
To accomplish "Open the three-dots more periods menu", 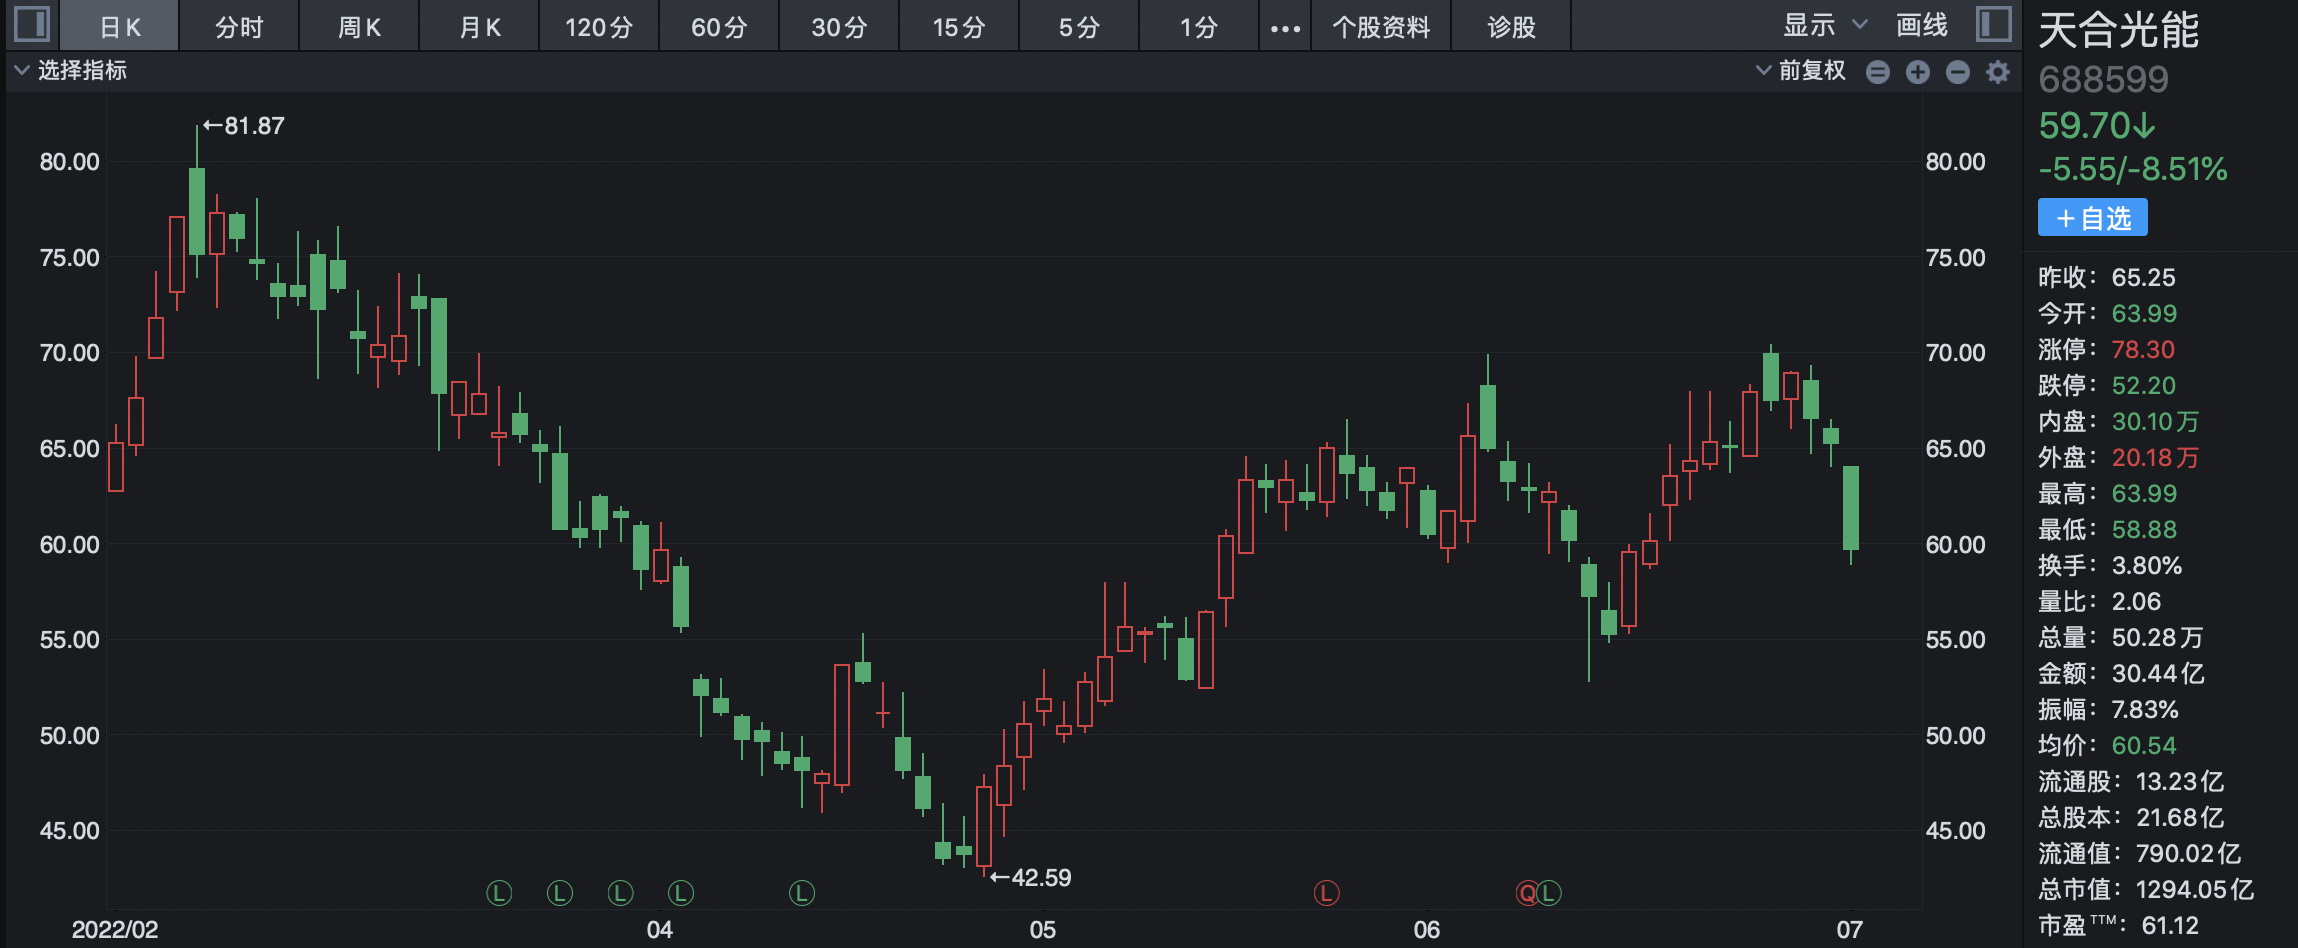I will pyautogui.click(x=1285, y=28).
